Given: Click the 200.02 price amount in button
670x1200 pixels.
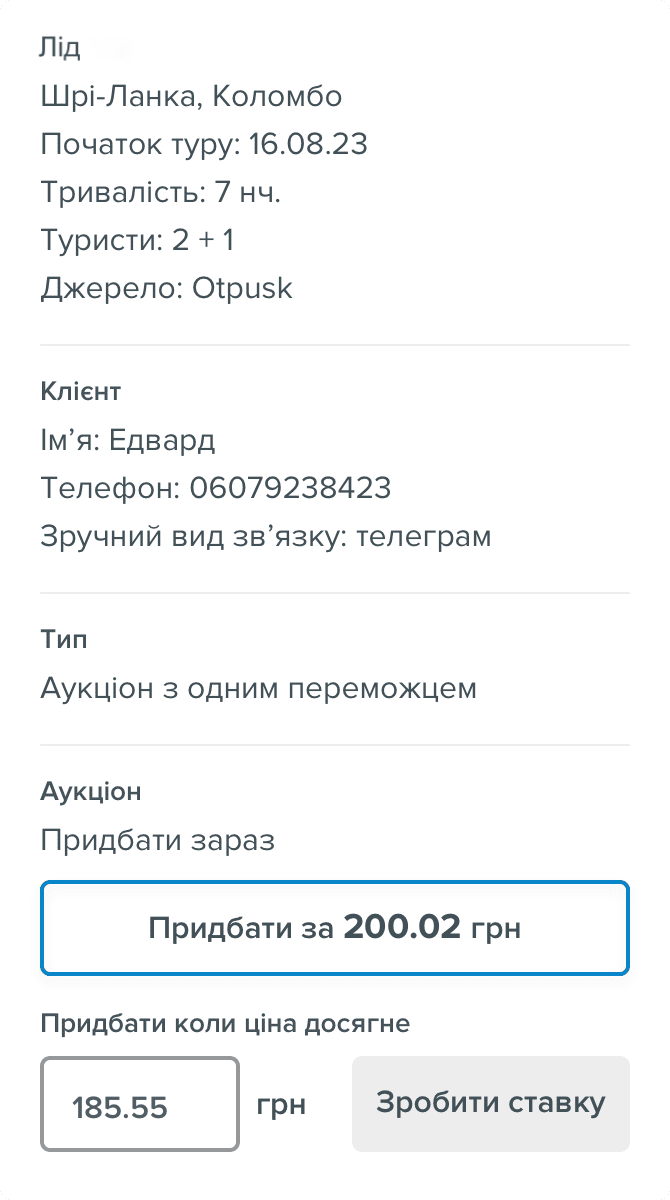Looking at the screenshot, I should click(402, 928).
